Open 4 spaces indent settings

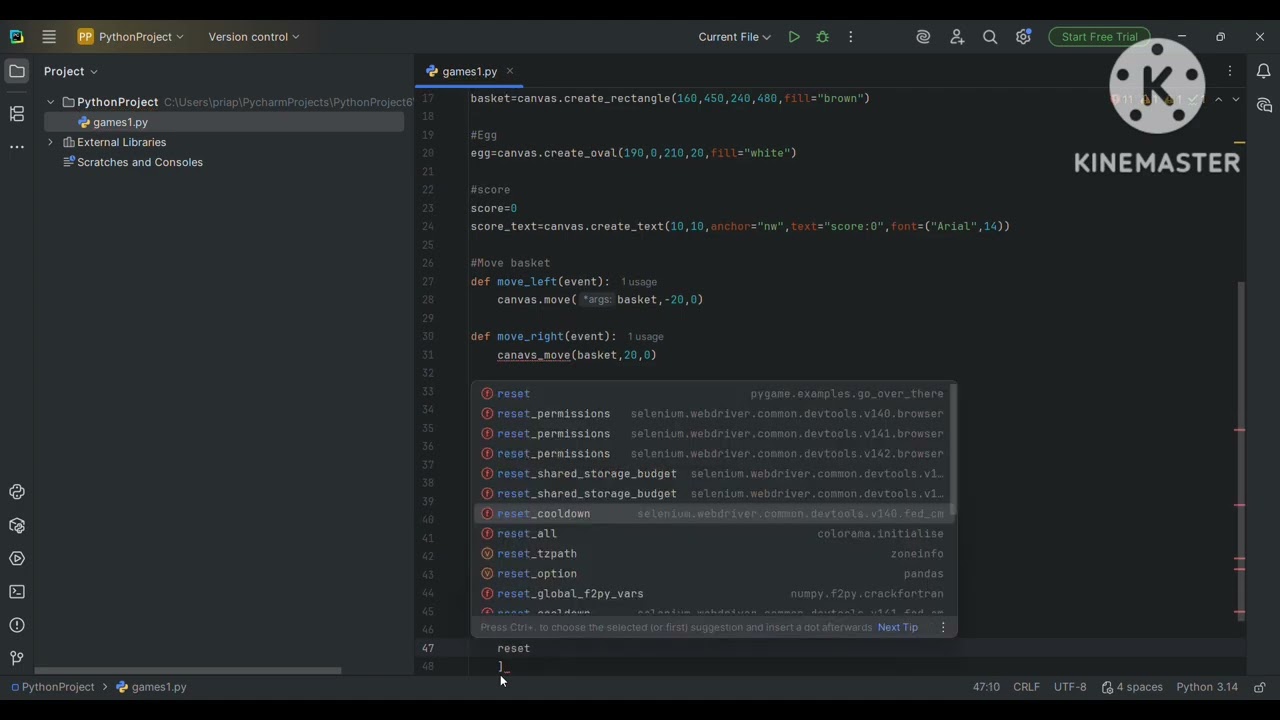pos(1132,687)
